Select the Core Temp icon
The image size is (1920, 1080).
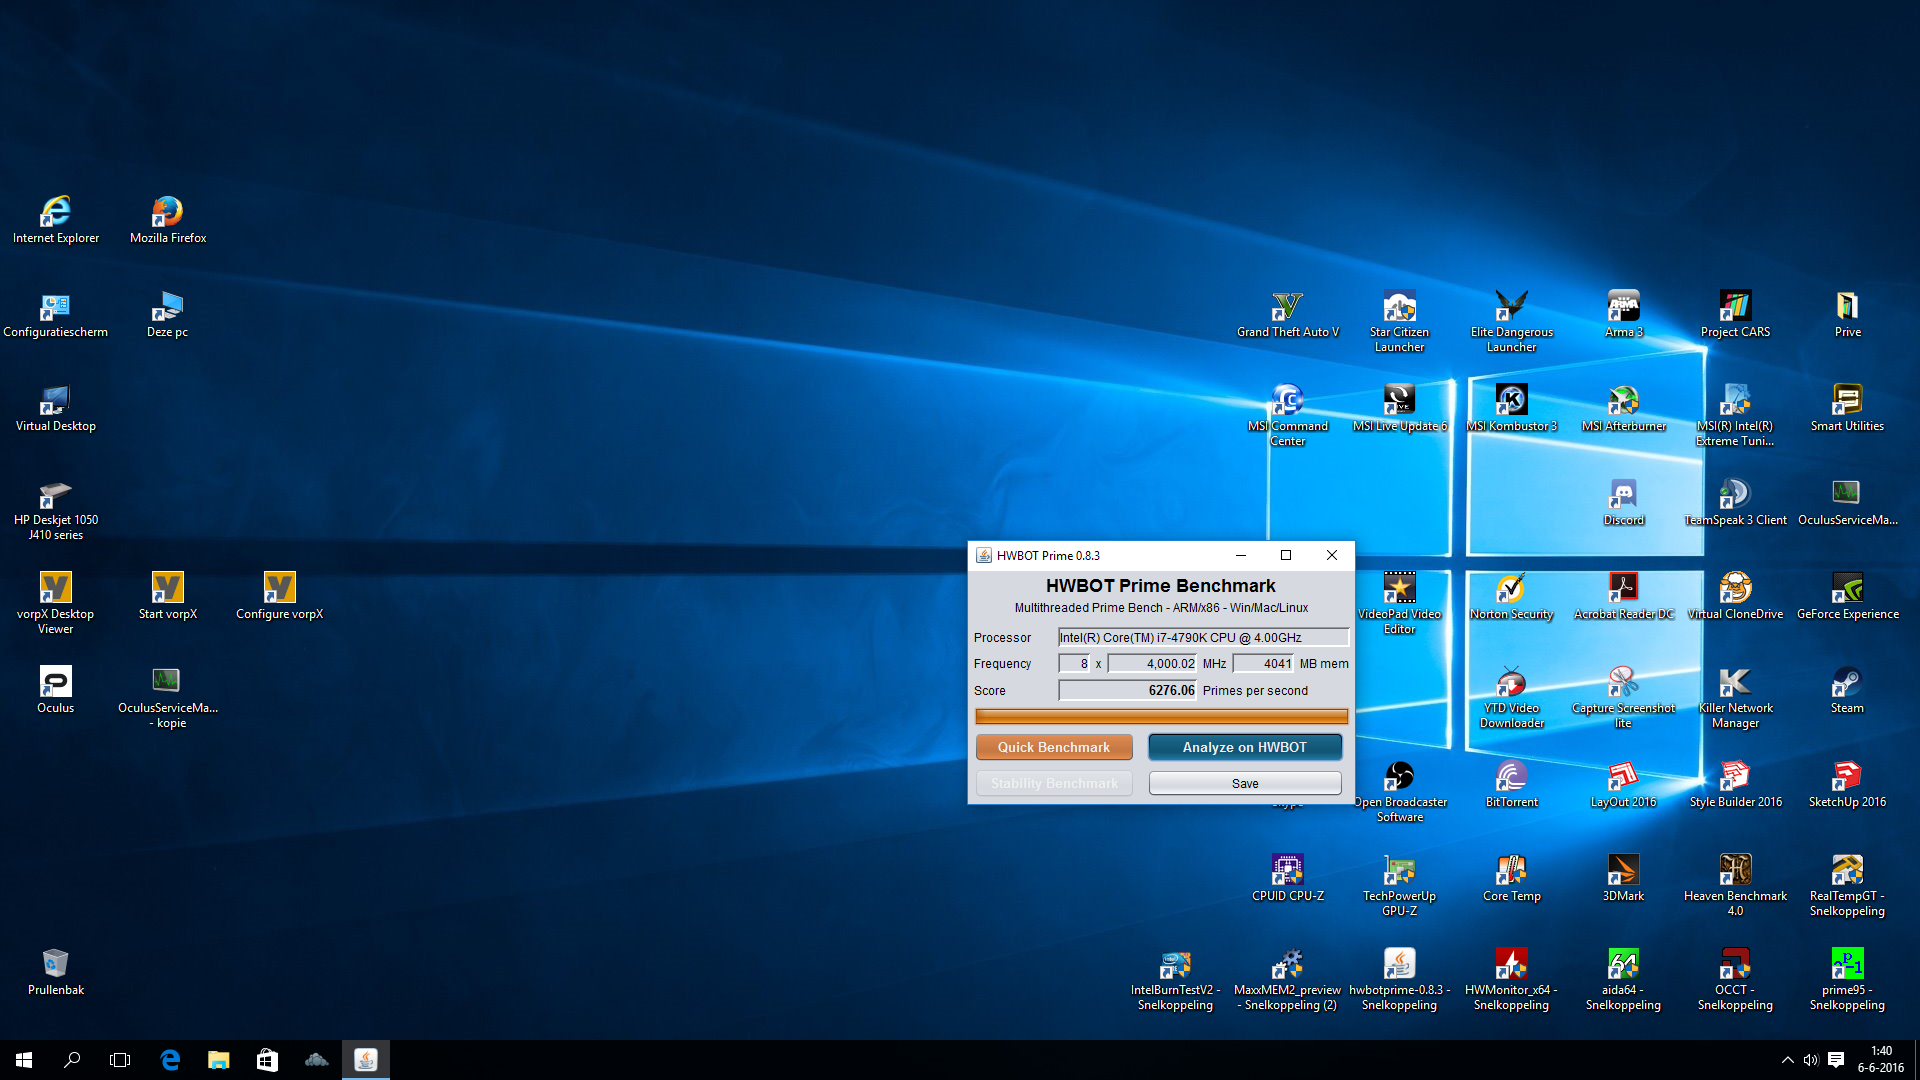coord(1512,878)
